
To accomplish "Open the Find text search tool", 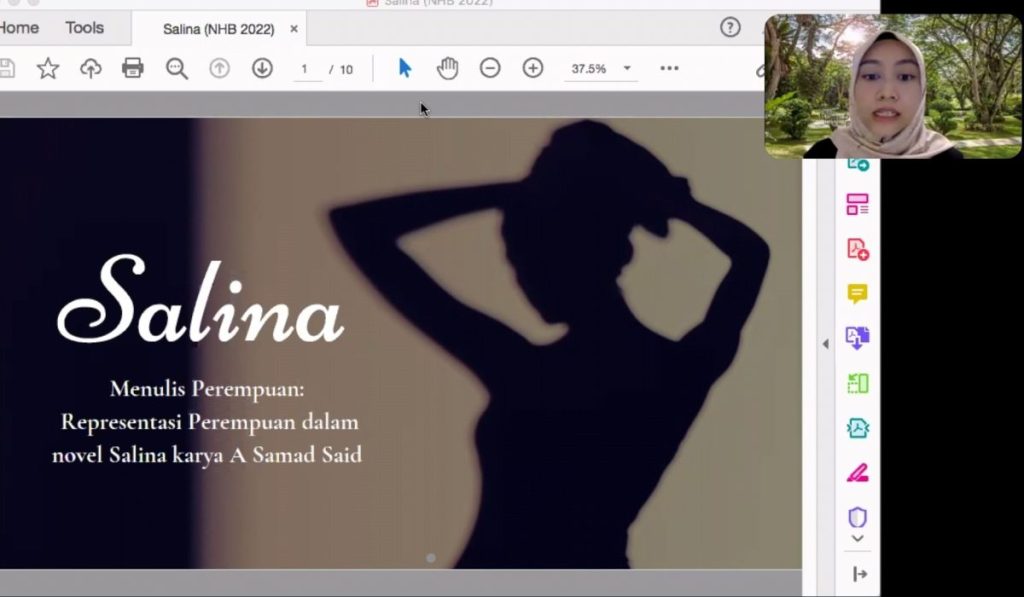I will pyautogui.click(x=176, y=68).
